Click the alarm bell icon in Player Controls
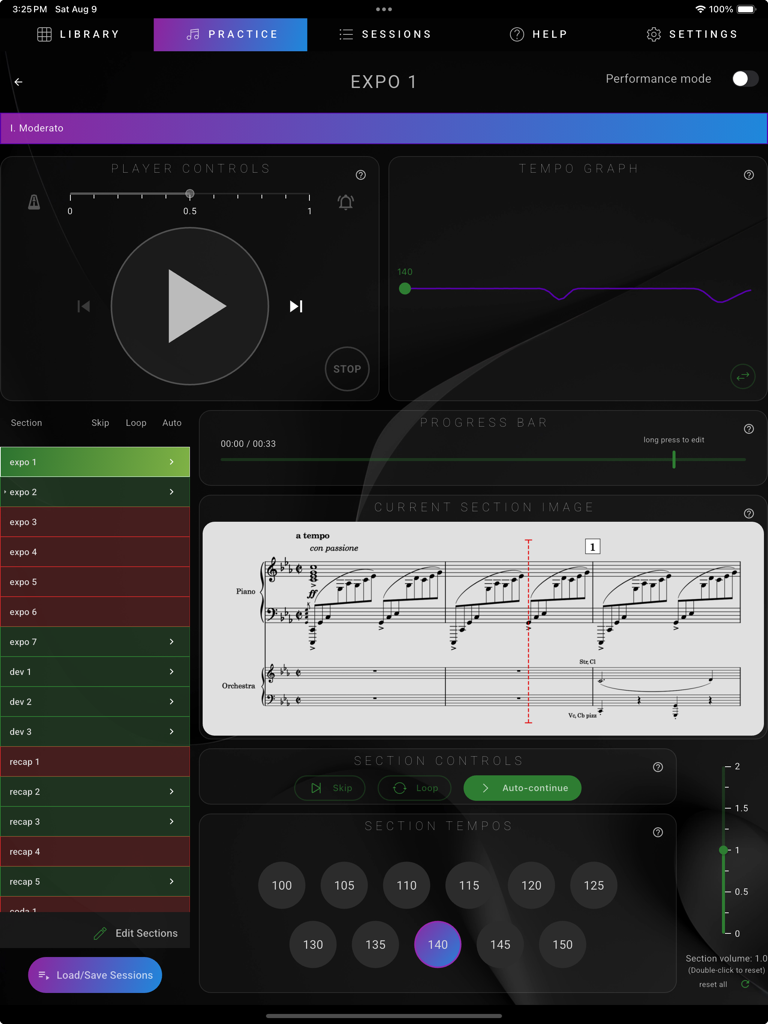Viewport: 768px width, 1024px height. tap(345, 202)
